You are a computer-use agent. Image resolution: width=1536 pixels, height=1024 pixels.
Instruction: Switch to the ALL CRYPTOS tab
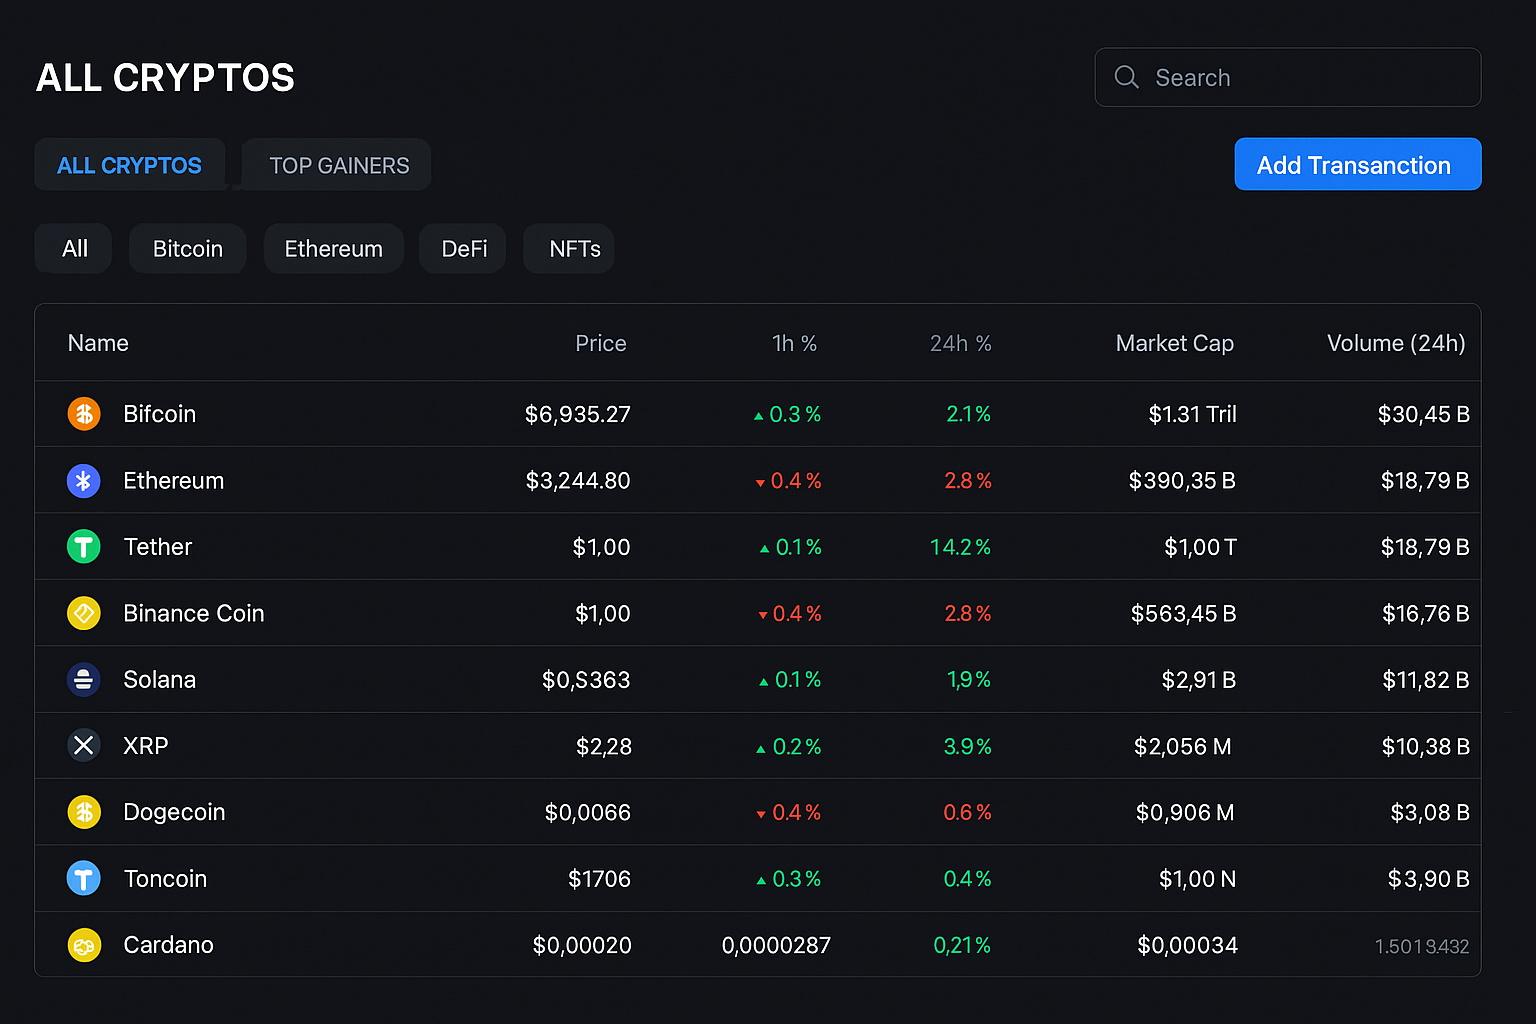(x=130, y=165)
